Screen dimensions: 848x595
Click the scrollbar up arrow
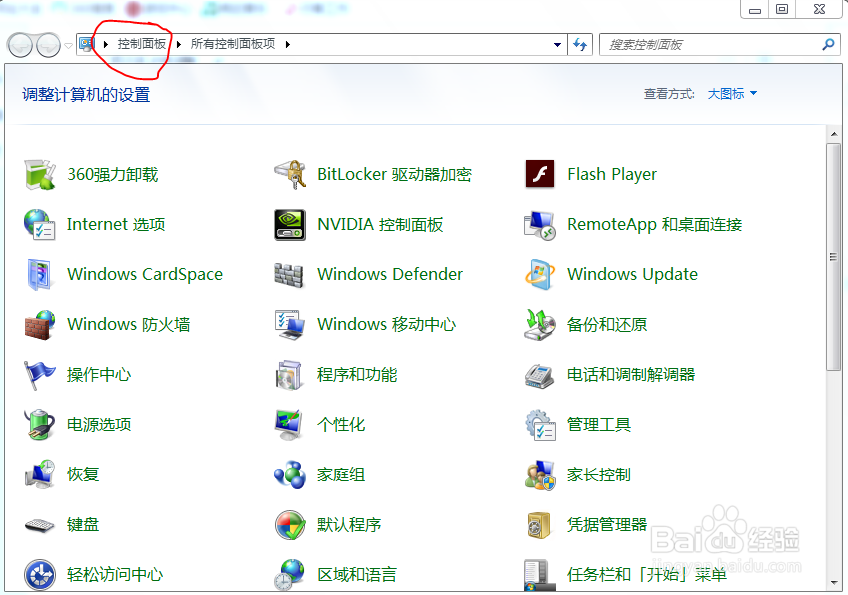click(833, 134)
